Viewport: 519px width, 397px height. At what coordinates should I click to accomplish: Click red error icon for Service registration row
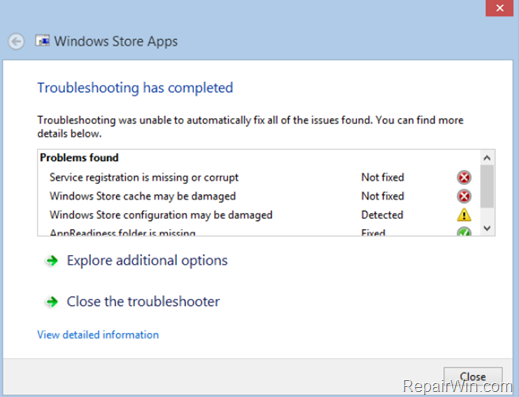464,177
